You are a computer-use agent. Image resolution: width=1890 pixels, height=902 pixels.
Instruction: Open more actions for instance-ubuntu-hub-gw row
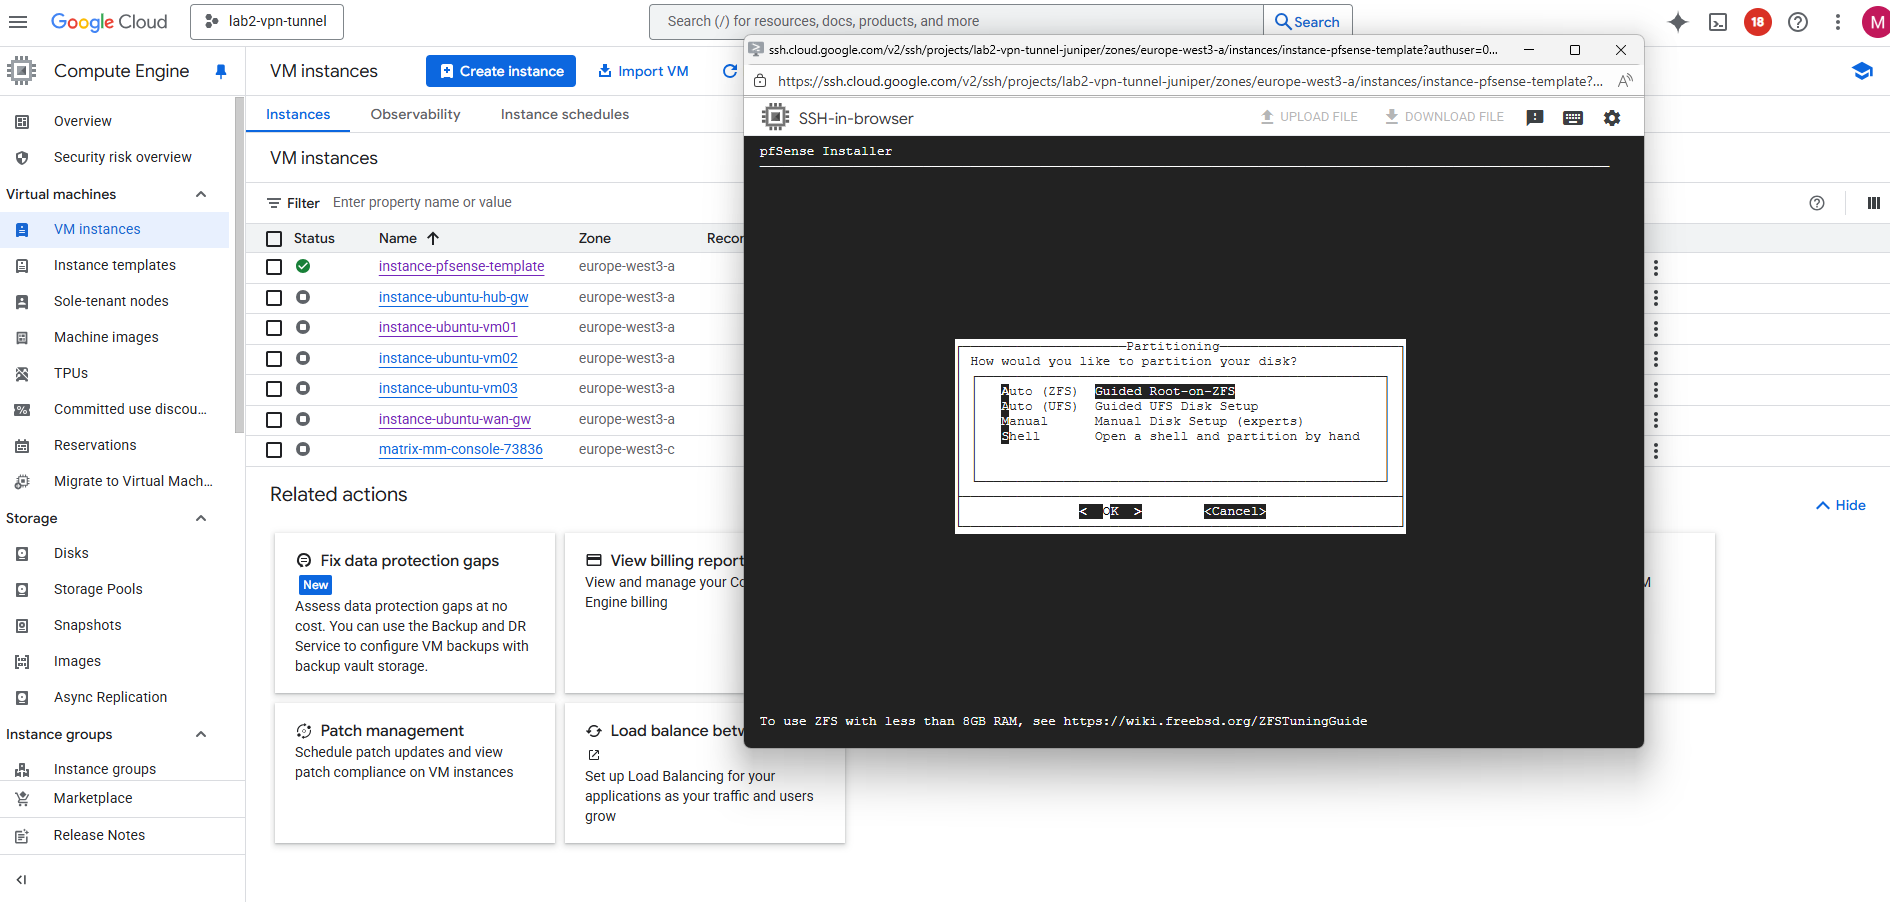pyautogui.click(x=1656, y=298)
